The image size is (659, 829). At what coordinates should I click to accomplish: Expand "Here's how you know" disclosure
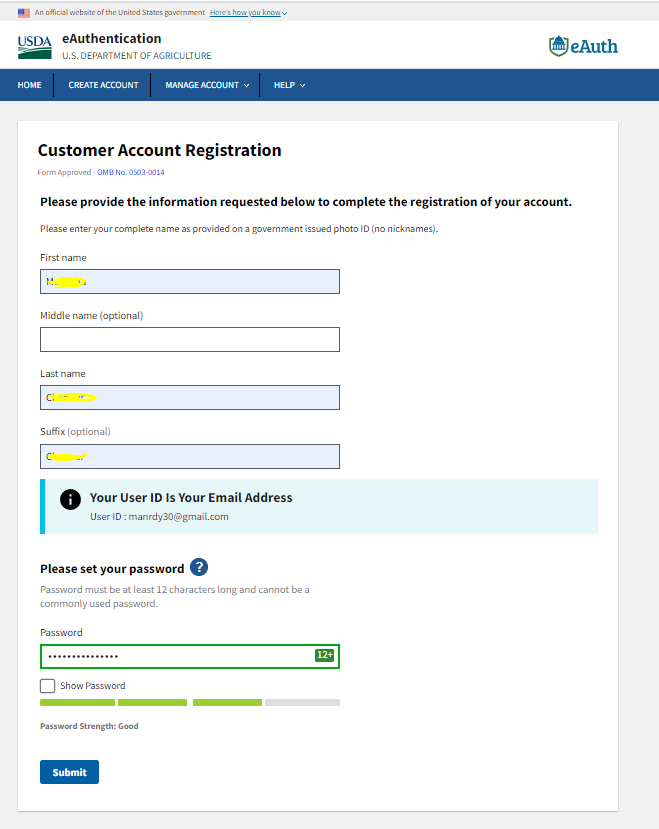pyautogui.click(x=248, y=13)
